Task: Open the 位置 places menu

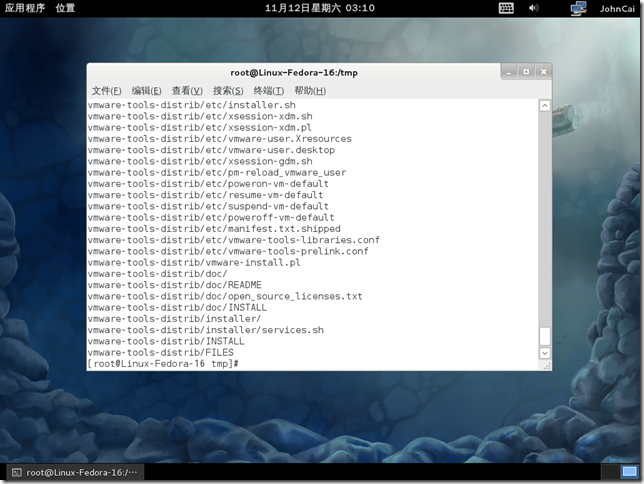Action: (x=65, y=8)
